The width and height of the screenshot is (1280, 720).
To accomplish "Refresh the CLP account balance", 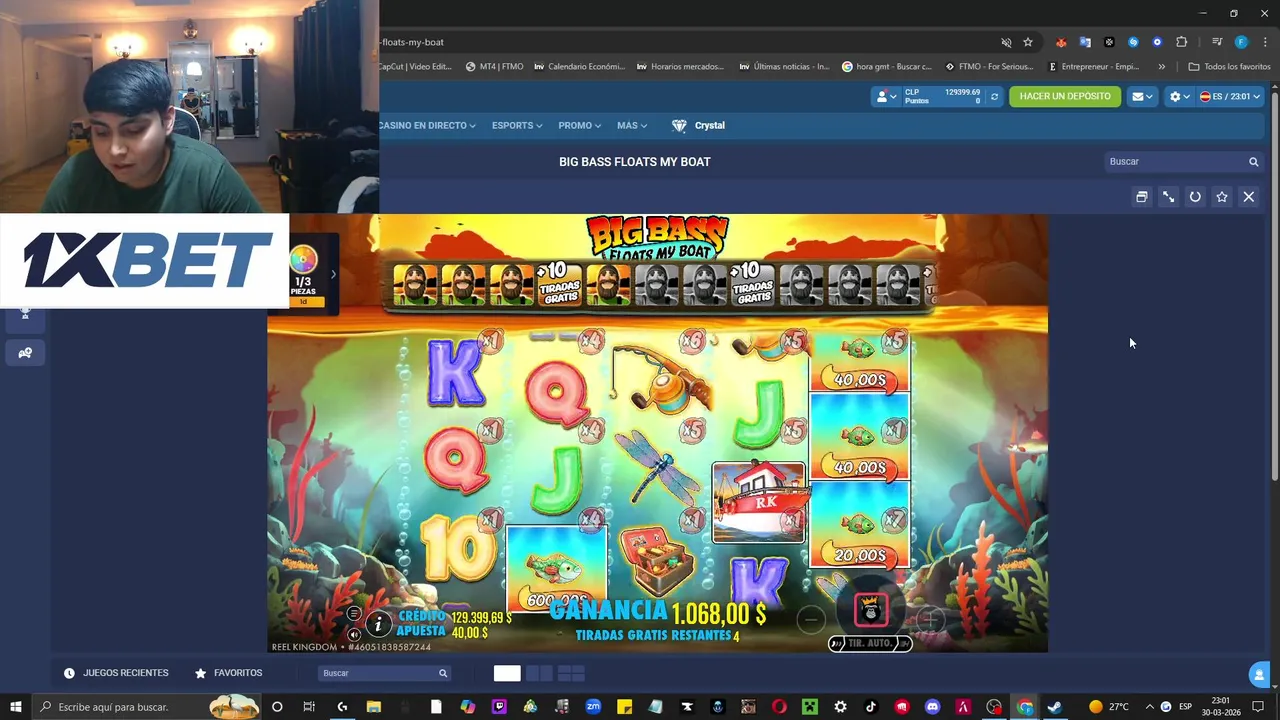I will coord(994,97).
